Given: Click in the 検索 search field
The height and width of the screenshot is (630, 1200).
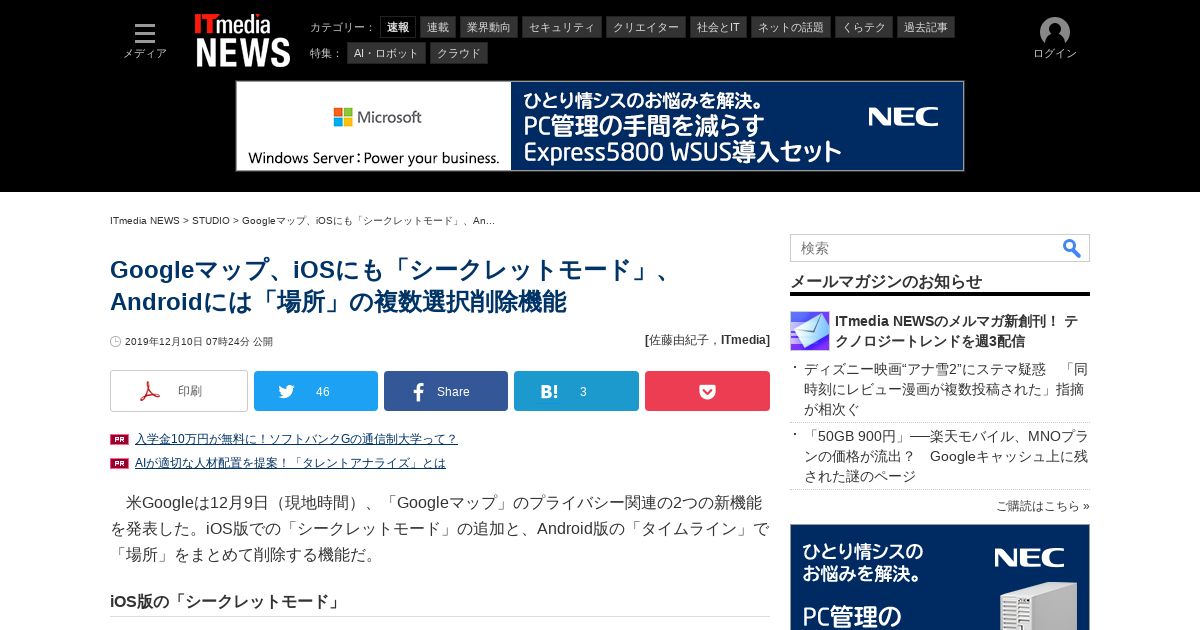Looking at the screenshot, I should pos(925,248).
